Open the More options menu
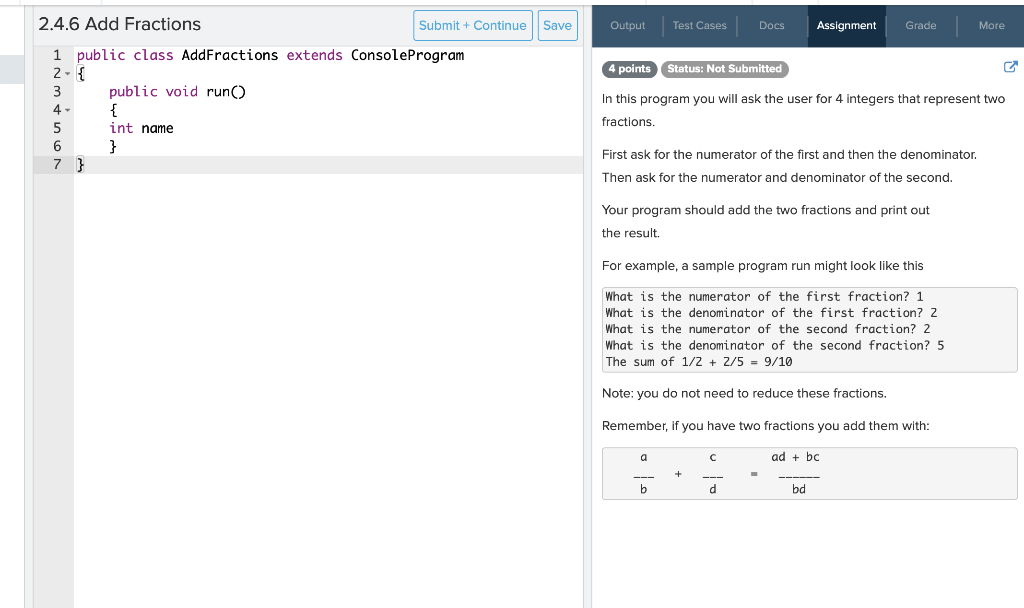Image resolution: width=1024 pixels, height=608 pixels. (x=991, y=25)
